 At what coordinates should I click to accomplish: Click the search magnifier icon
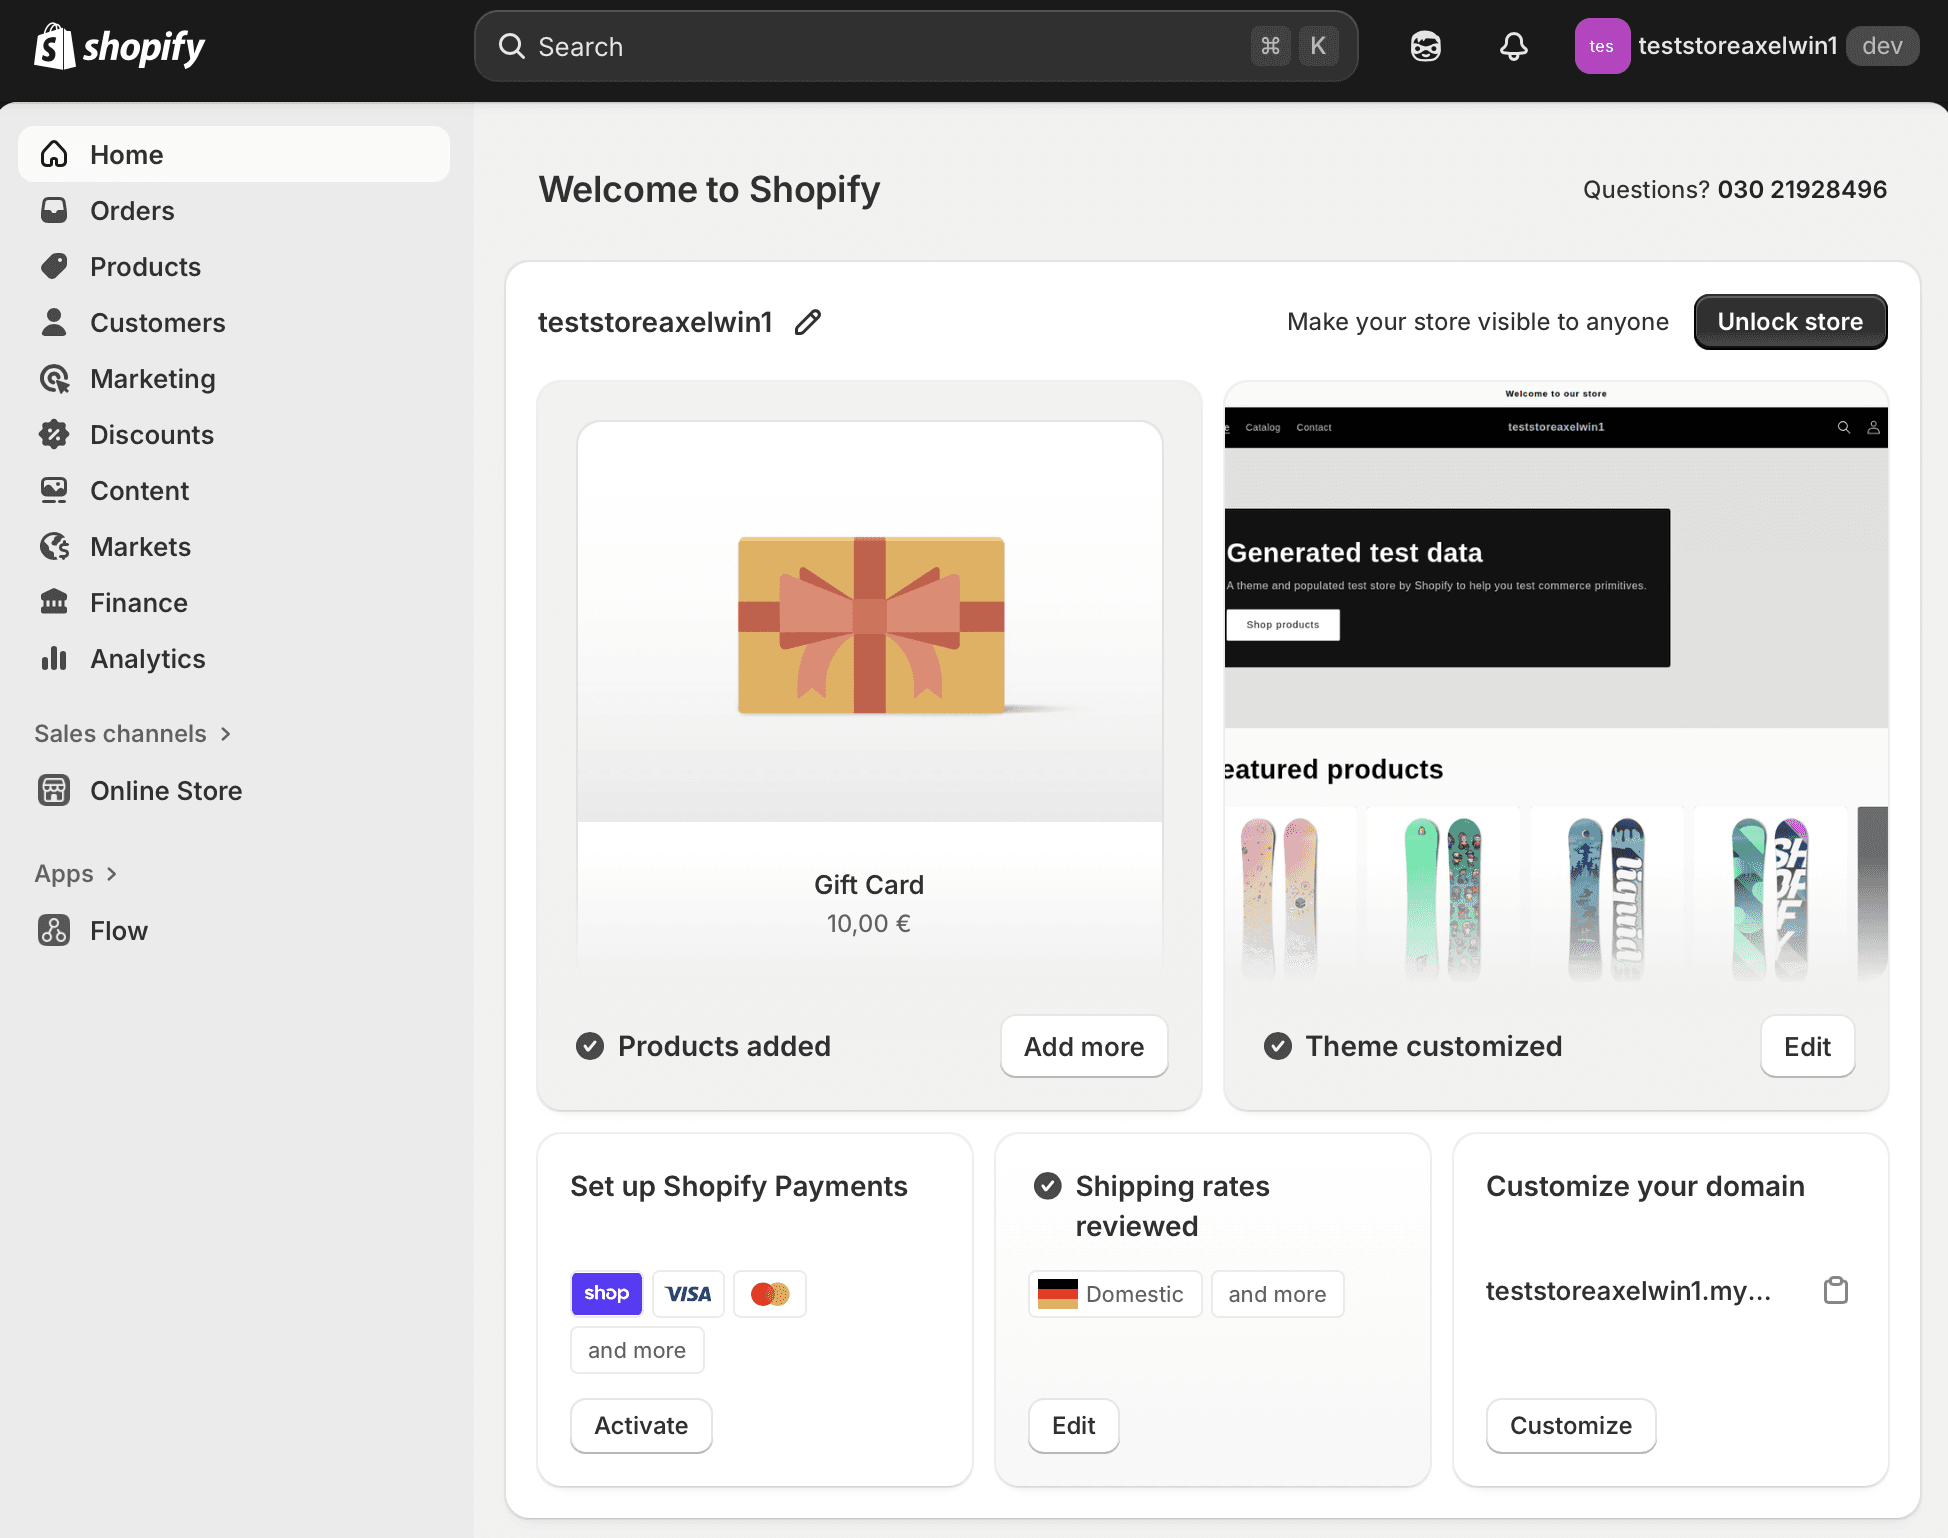point(511,46)
